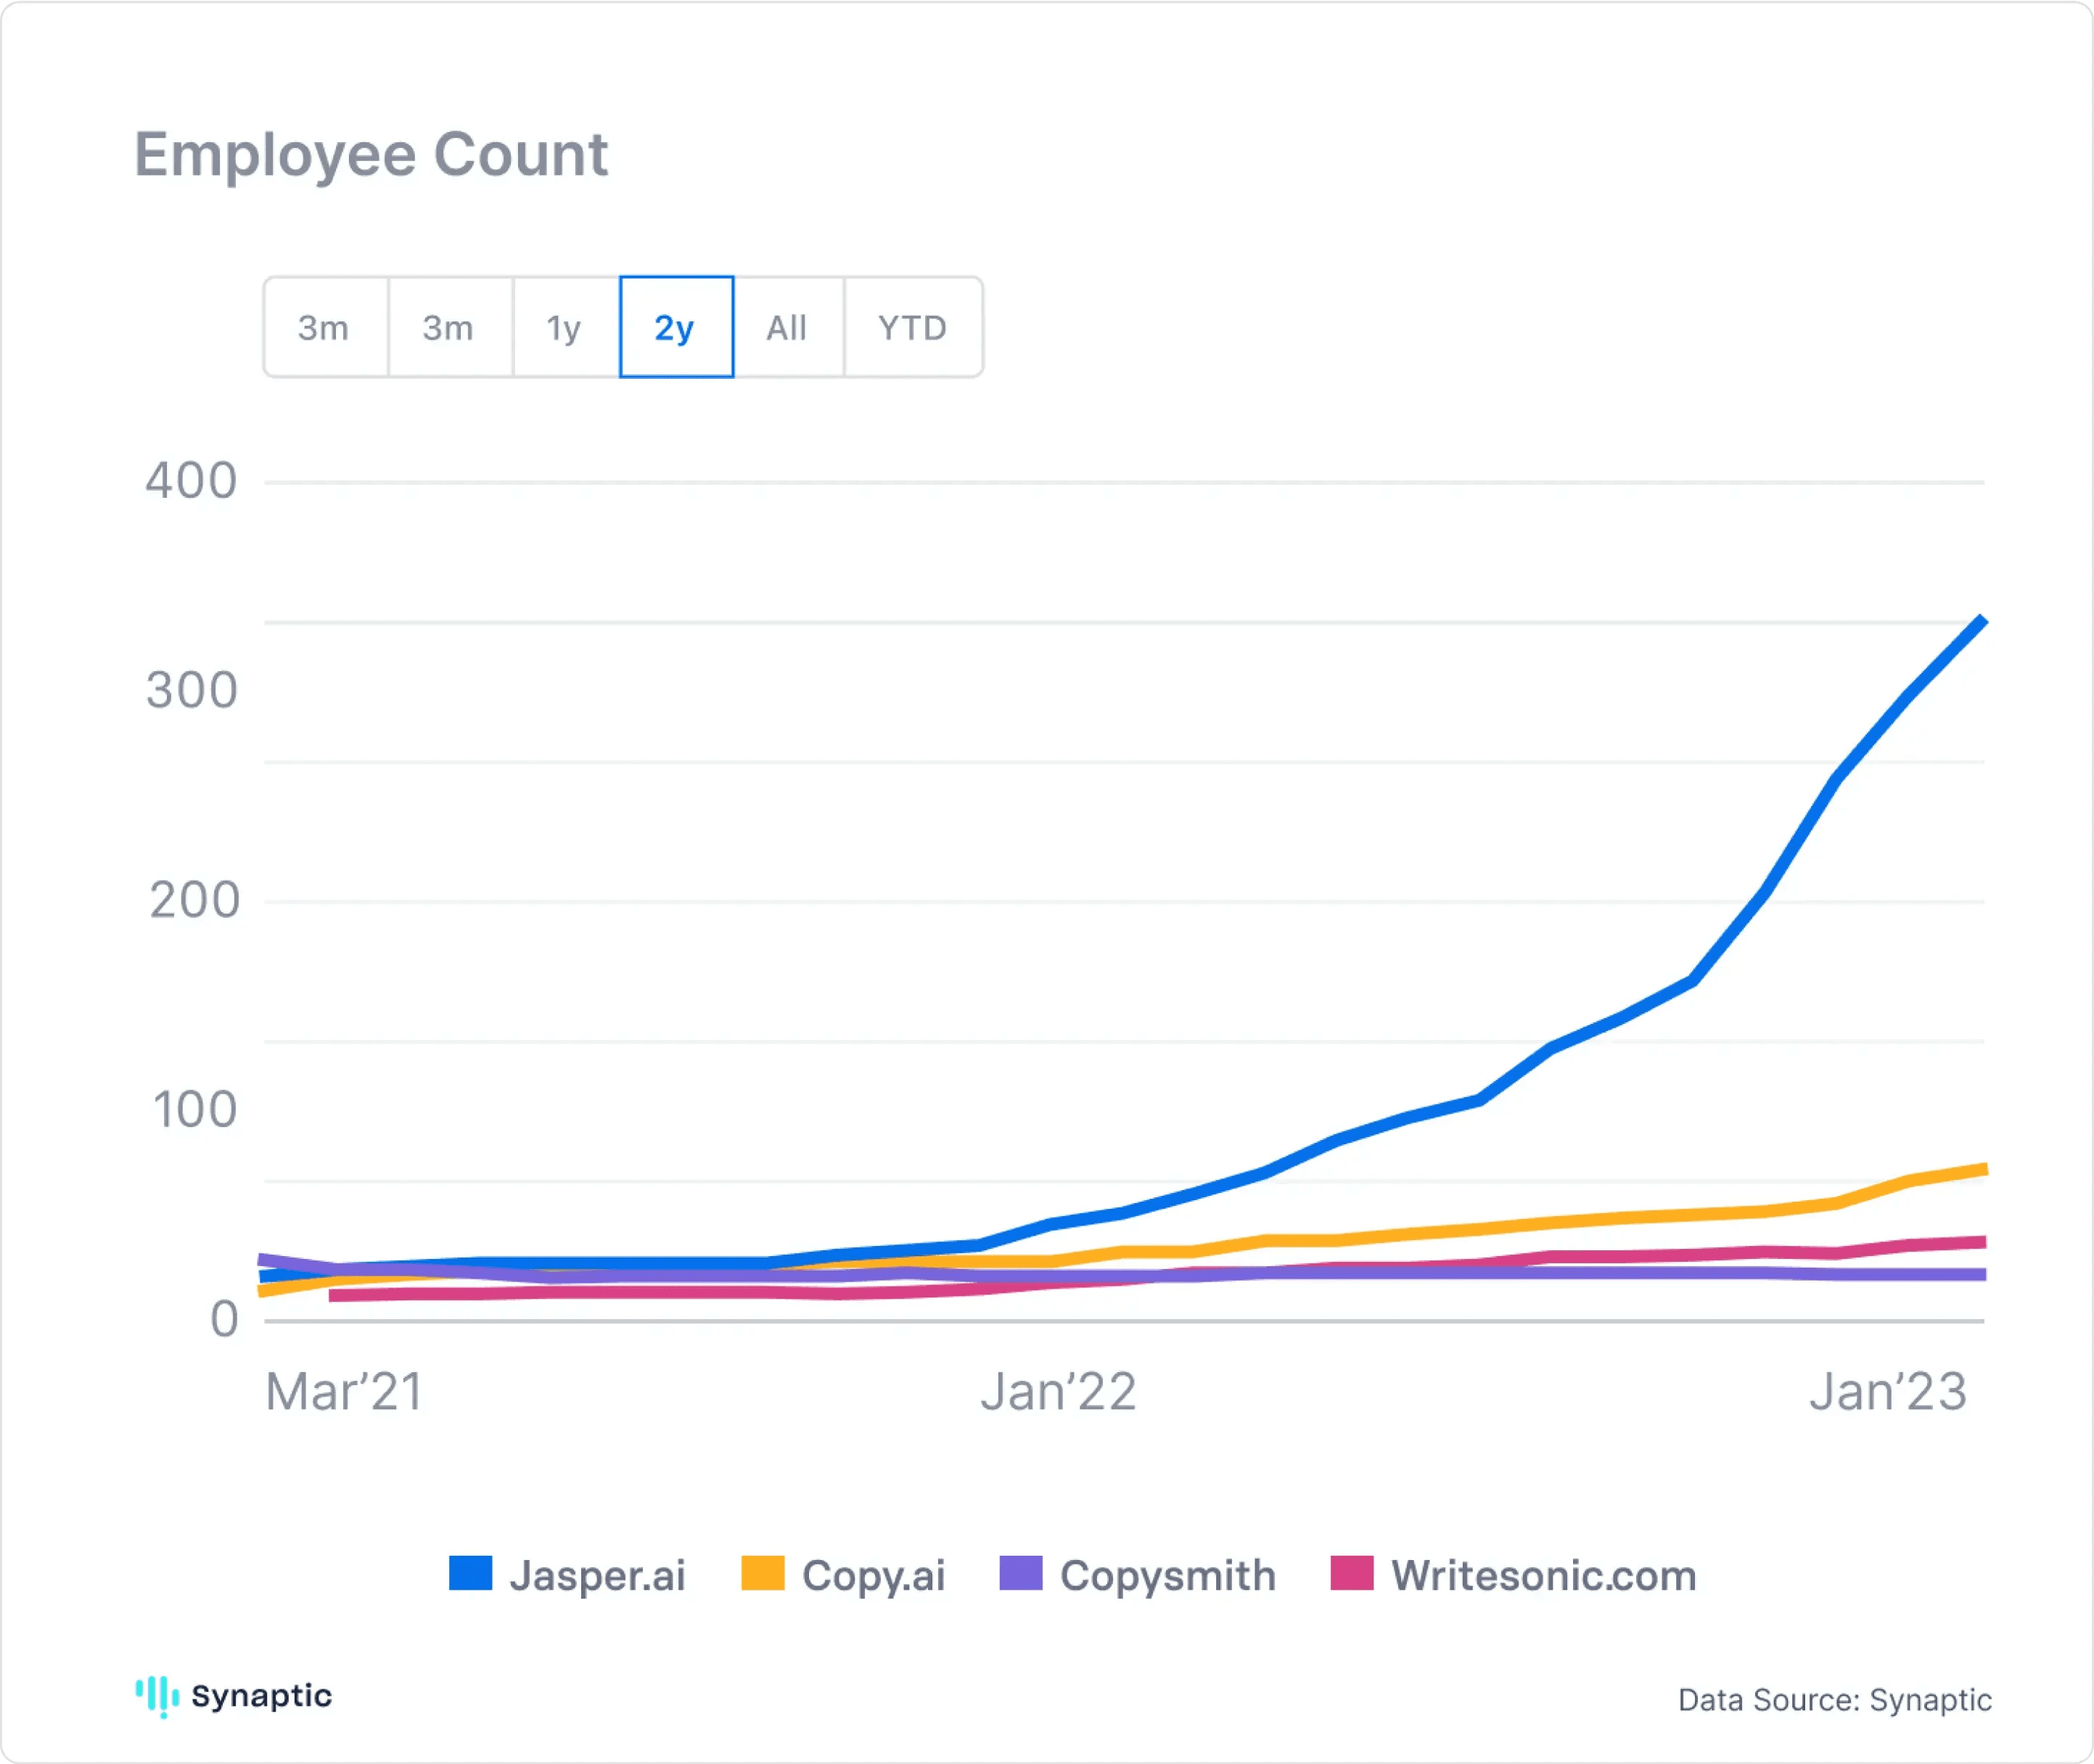Click the orange Copy.ai legend swatch

pos(762,1573)
